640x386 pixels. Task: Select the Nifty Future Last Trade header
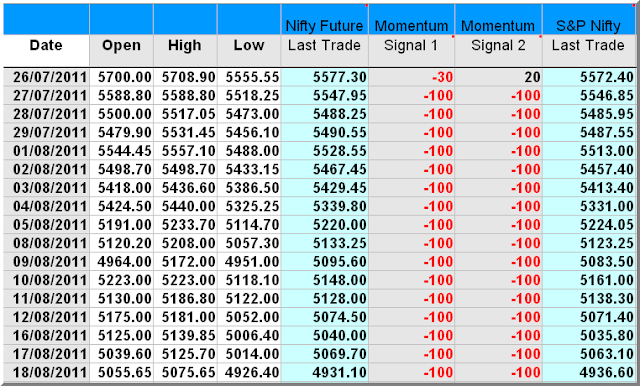[324, 35]
